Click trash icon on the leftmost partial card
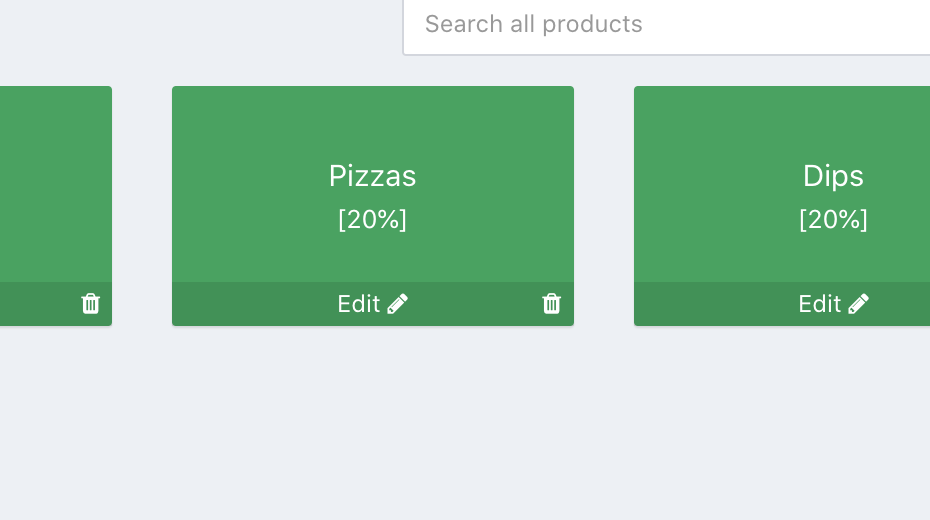930x520 pixels. pos(90,304)
